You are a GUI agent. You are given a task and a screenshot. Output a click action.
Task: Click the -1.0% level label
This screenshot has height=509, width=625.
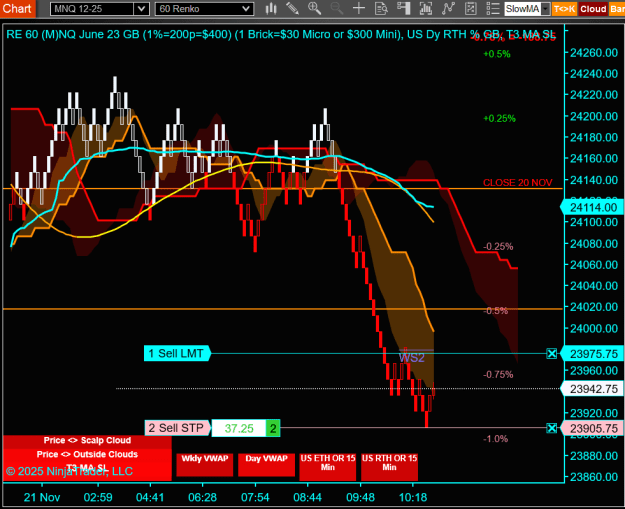pyautogui.click(x=495, y=439)
